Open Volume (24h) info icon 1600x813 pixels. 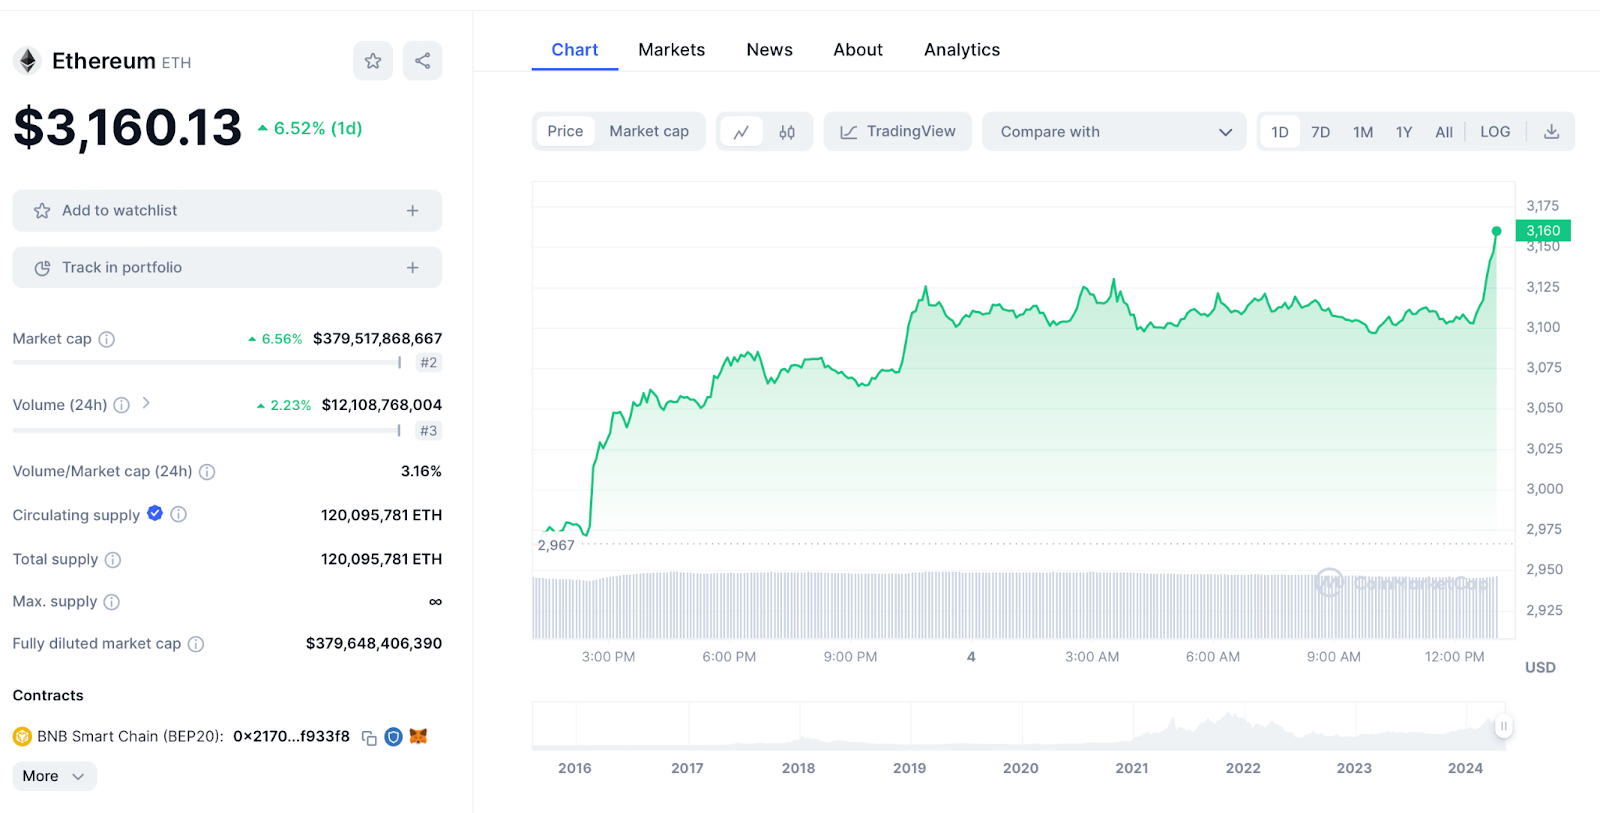pyautogui.click(x=122, y=405)
